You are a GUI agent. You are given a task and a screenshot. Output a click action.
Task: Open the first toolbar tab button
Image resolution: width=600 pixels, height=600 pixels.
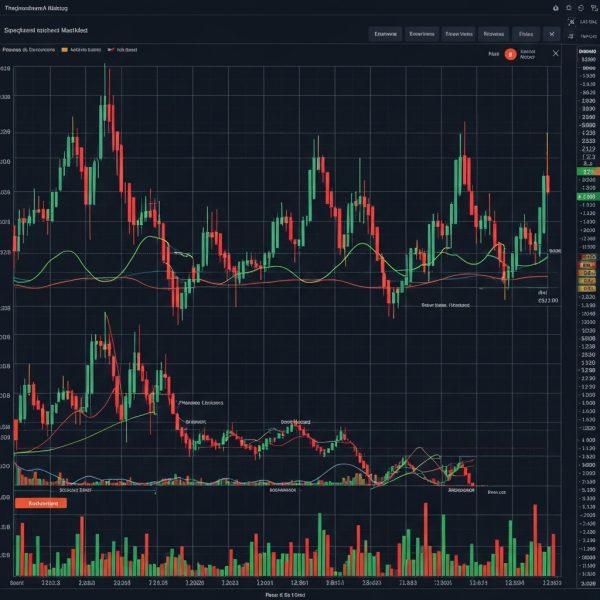[x=385, y=33]
